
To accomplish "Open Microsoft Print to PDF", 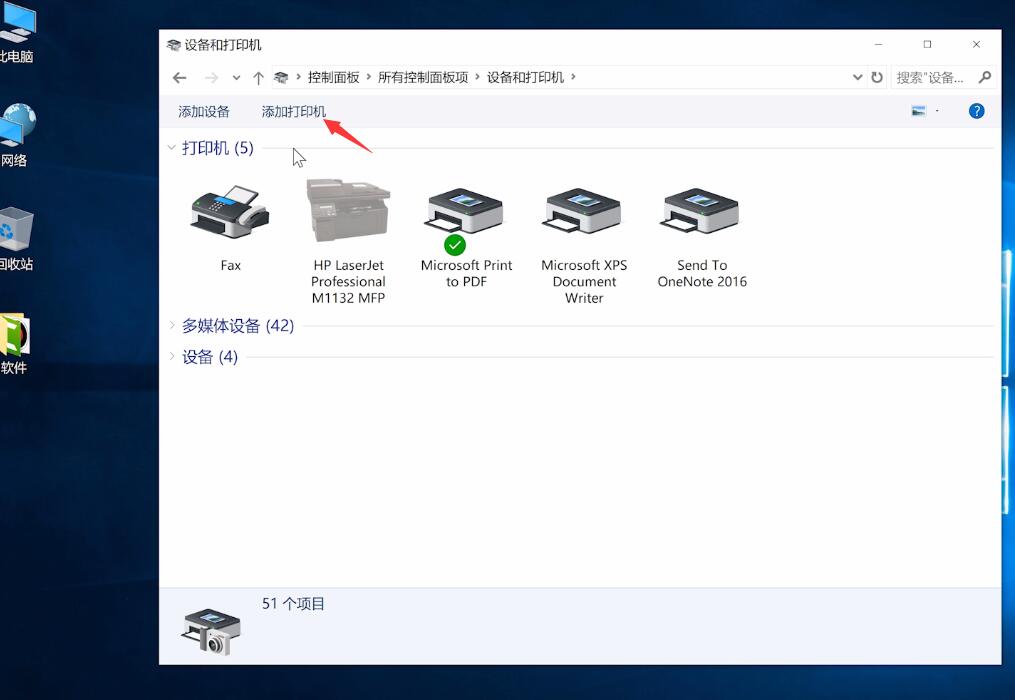I will pyautogui.click(x=464, y=212).
